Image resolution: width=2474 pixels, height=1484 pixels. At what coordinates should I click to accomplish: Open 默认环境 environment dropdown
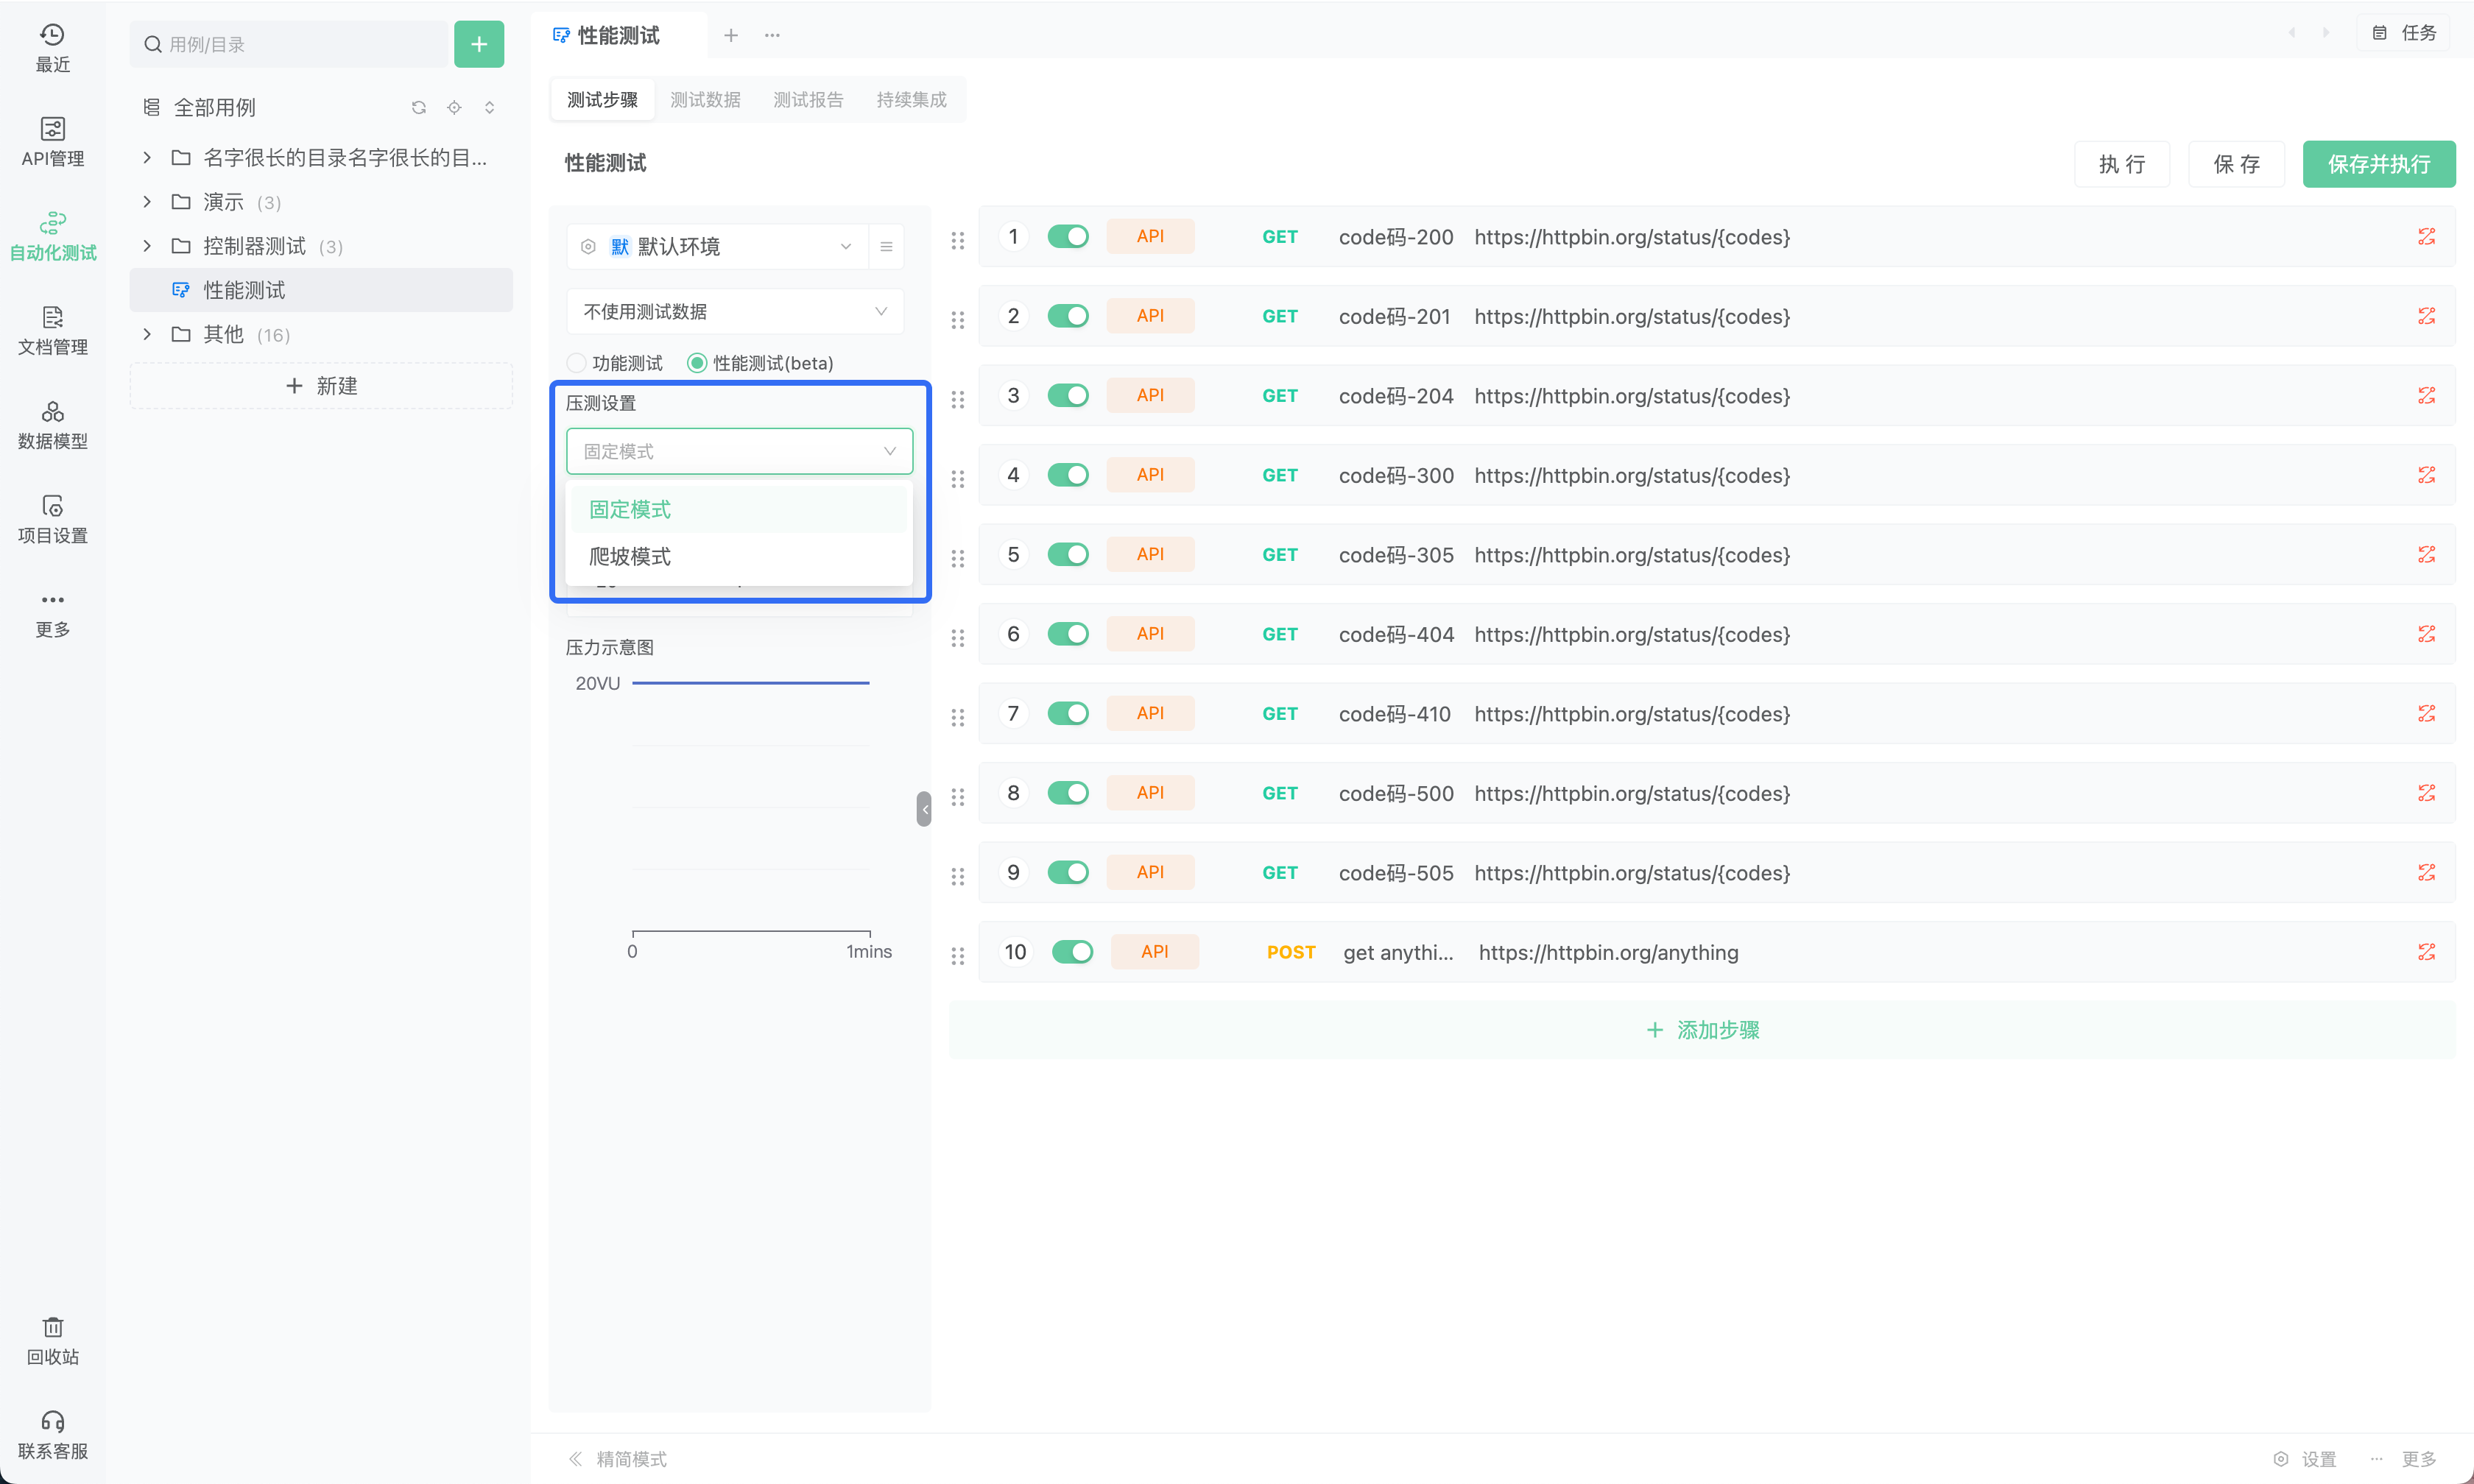click(x=717, y=246)
